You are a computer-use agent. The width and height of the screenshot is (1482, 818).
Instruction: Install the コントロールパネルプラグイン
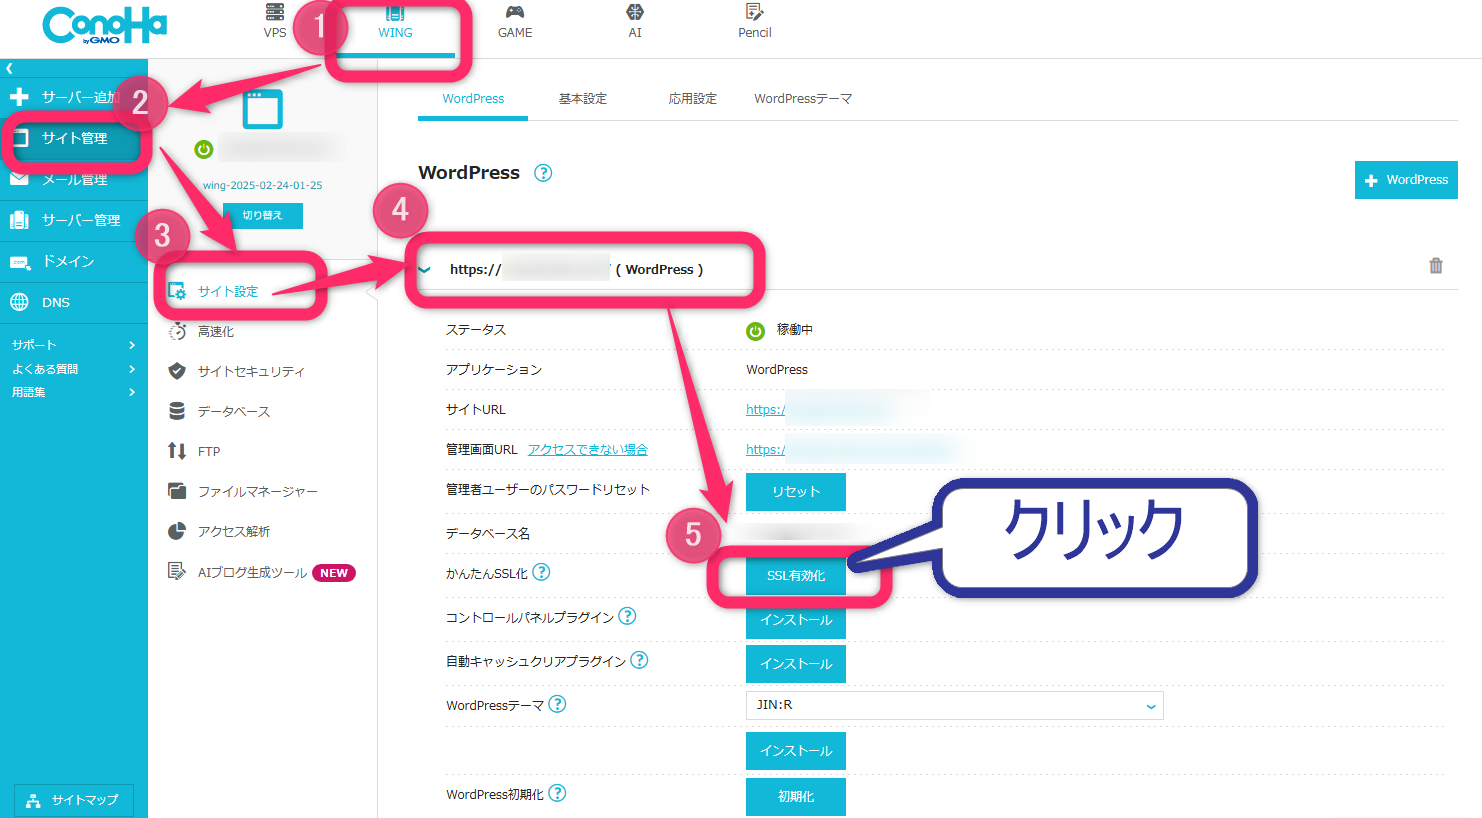click(x=796, y=620)
